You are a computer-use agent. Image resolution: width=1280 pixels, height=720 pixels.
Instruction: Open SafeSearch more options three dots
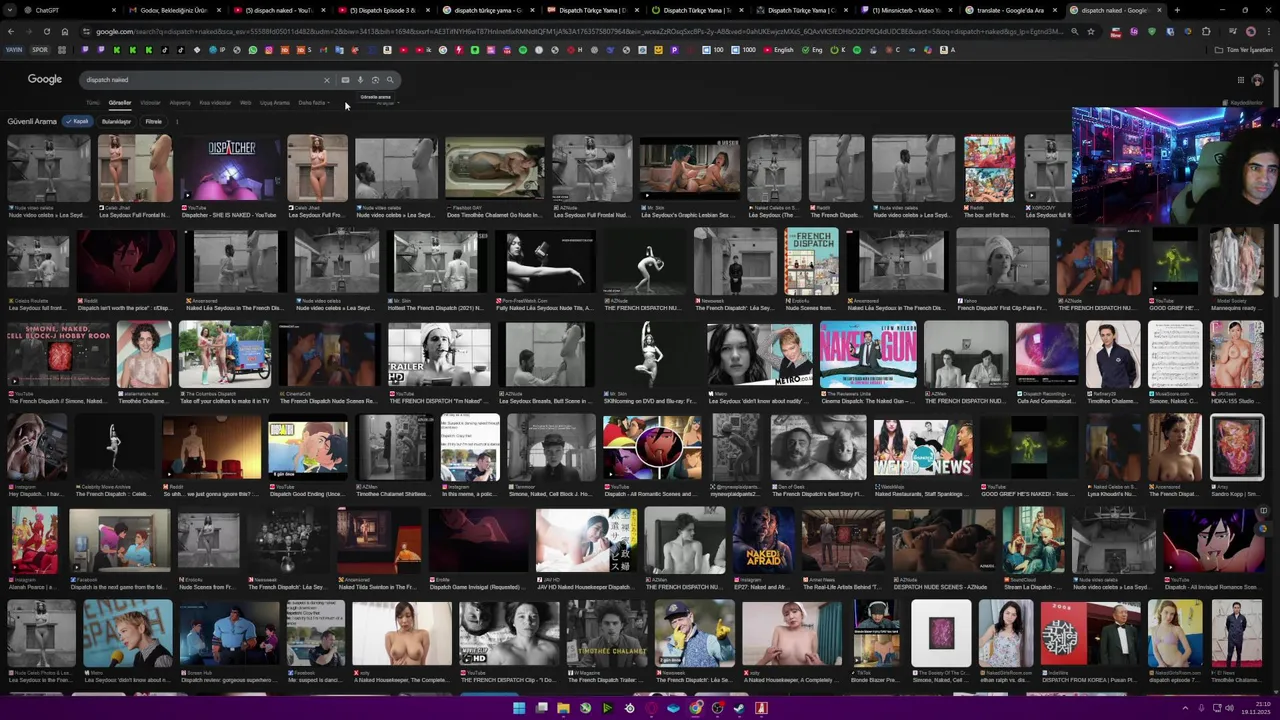(x=177, y=122)
